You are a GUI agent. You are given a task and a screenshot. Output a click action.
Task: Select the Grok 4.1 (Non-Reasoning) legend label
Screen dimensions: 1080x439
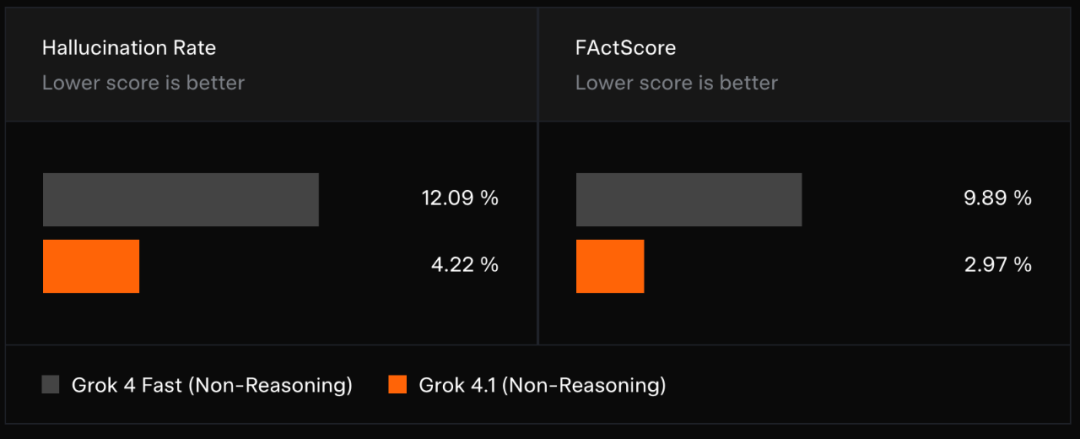542,385
